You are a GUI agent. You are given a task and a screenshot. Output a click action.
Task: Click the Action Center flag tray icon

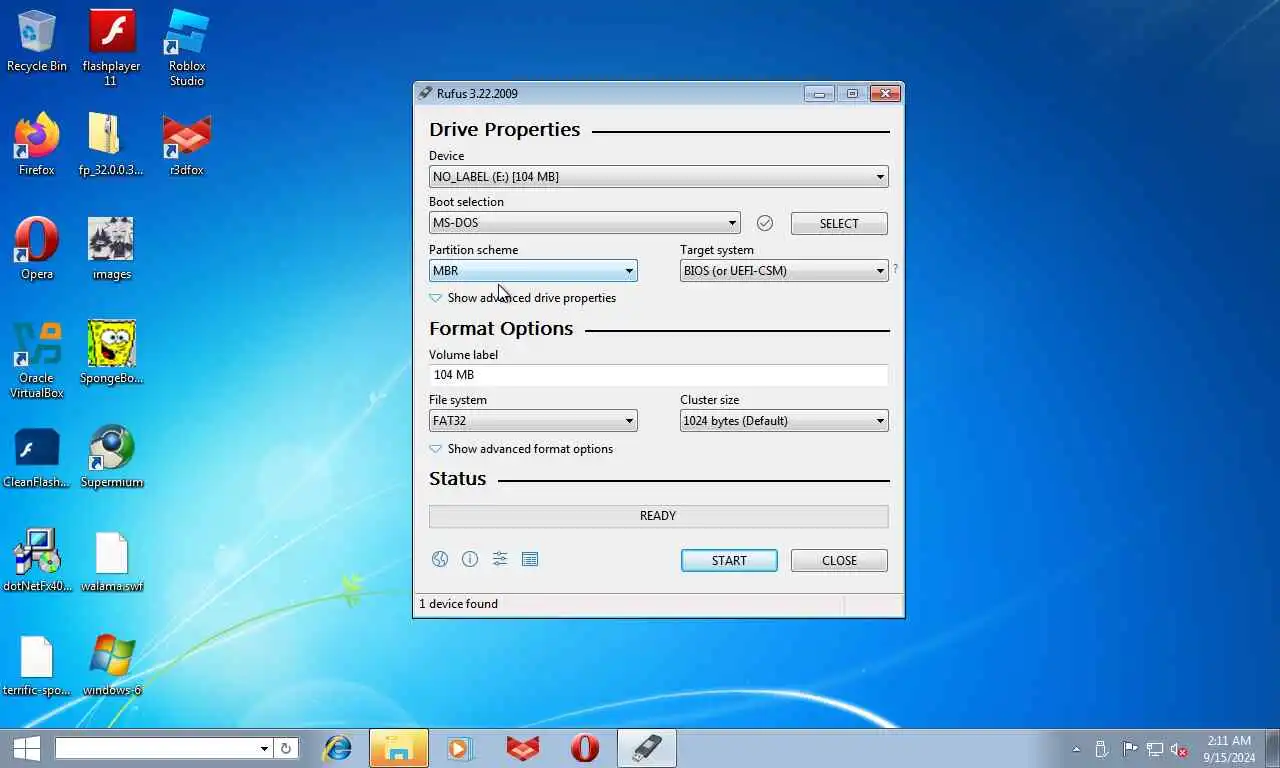[1130, 748]
